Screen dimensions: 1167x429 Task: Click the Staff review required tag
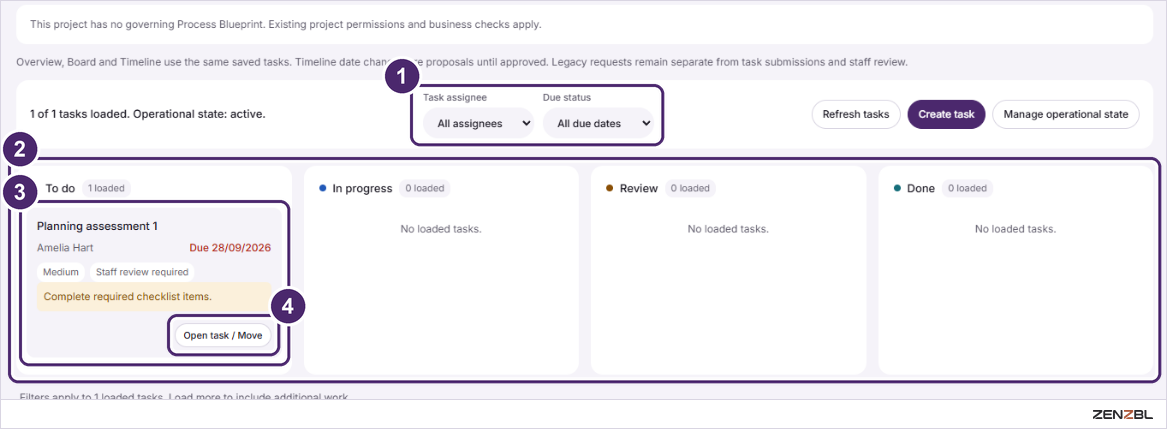tap(142, 272)
